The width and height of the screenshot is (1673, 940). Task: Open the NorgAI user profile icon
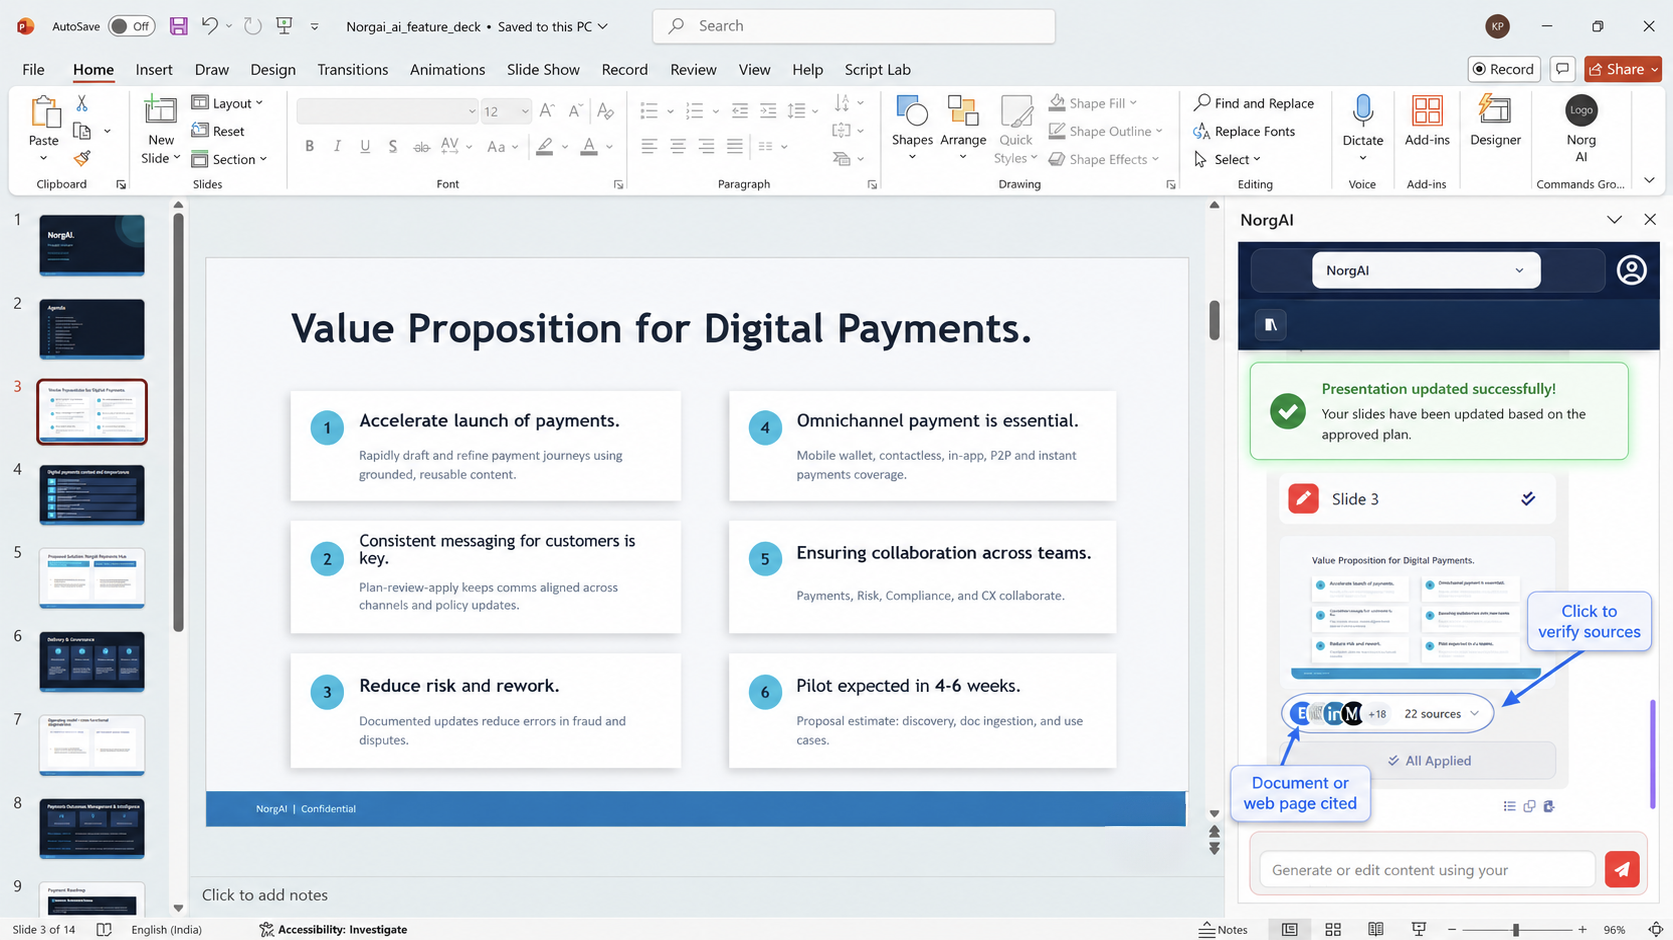point(1631,270)
